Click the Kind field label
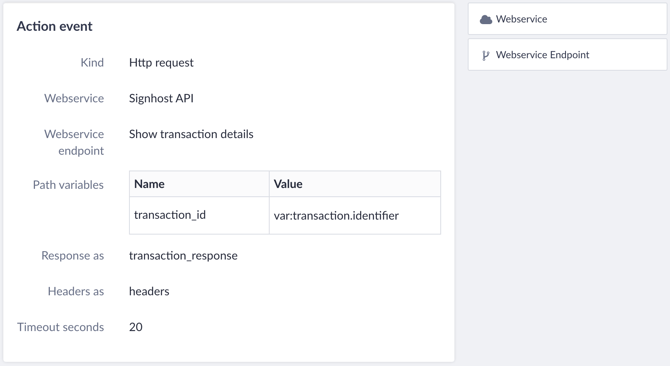The image size is (670, 366). (92, 63)
